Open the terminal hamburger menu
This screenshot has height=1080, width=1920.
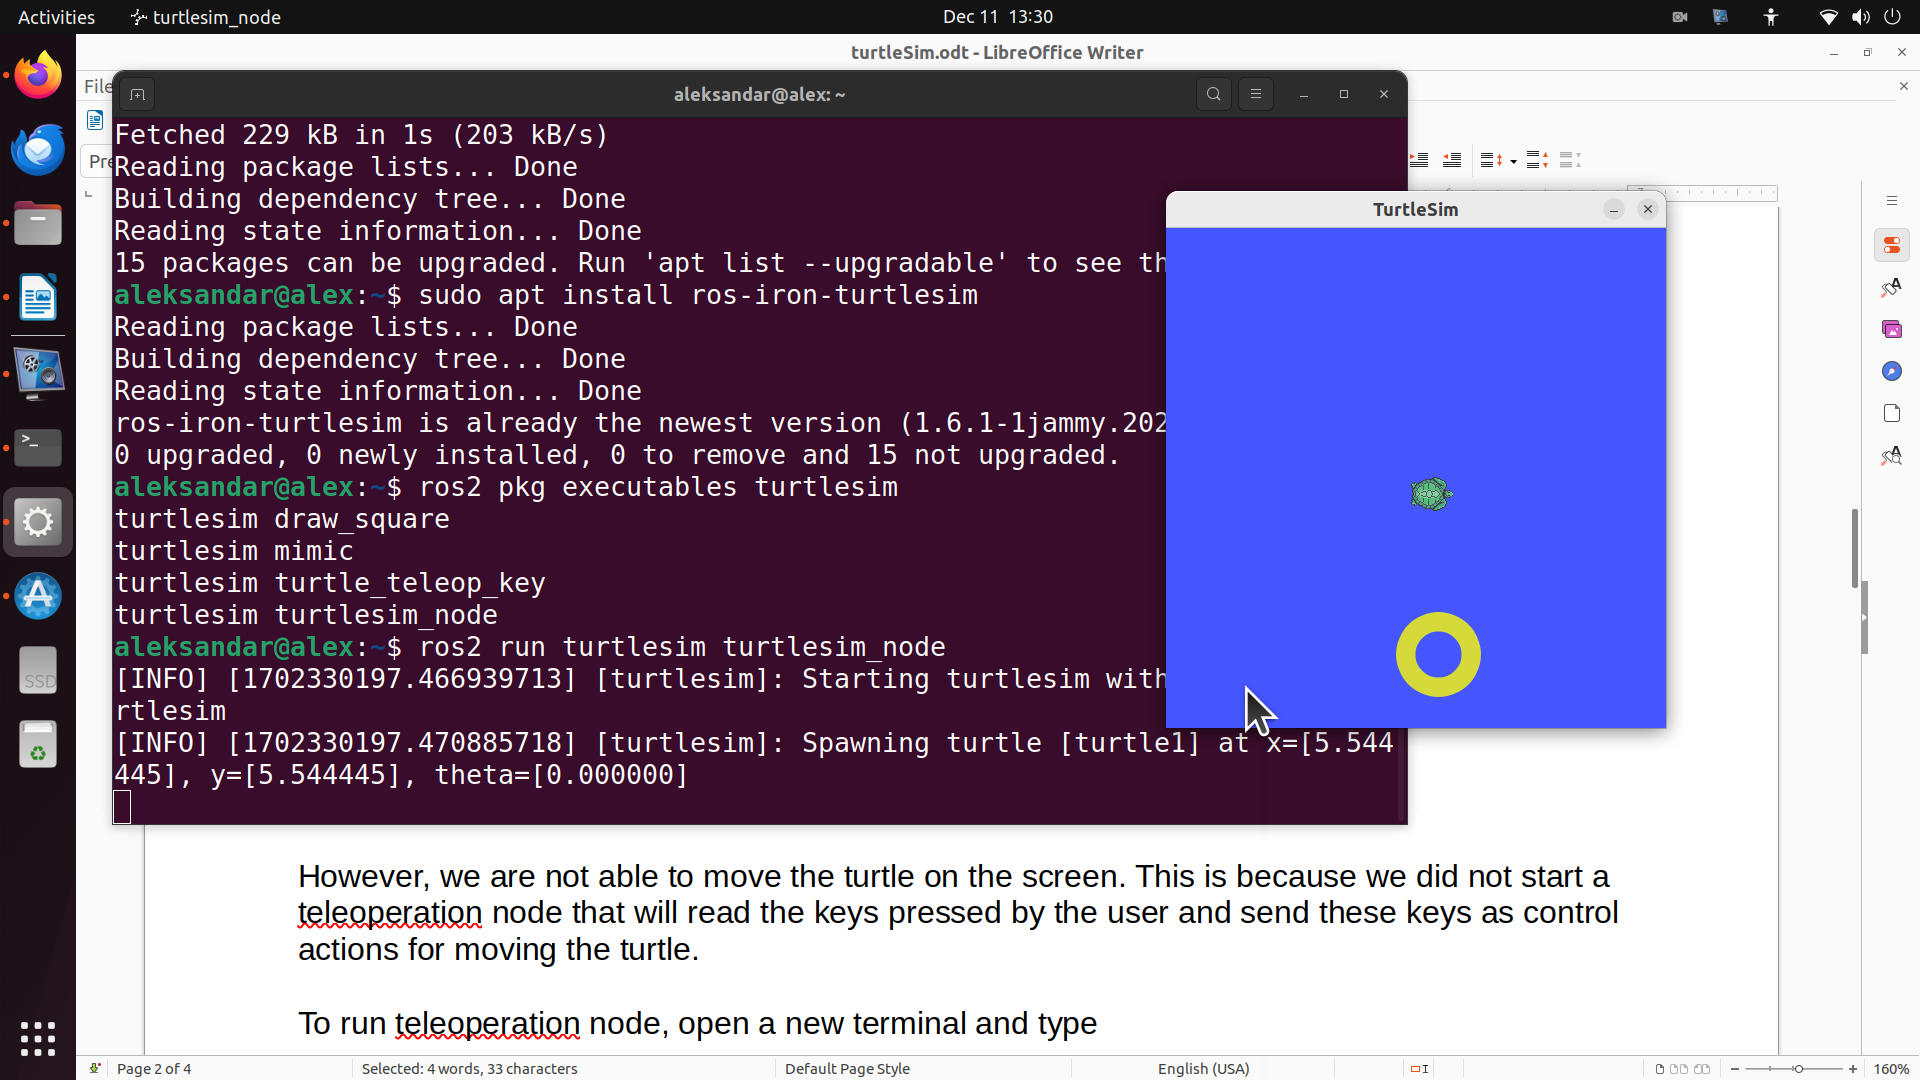point(1255,94)
